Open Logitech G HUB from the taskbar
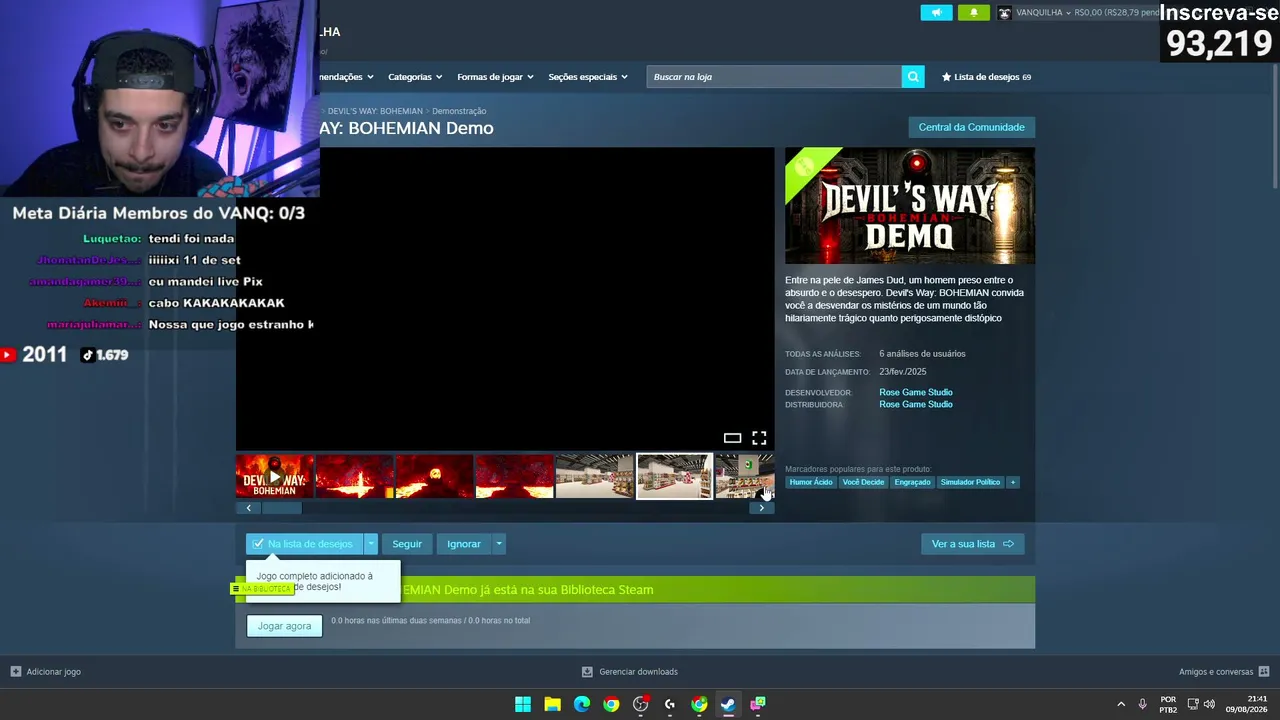This screenshot has width=1280, height=720. 670,704
